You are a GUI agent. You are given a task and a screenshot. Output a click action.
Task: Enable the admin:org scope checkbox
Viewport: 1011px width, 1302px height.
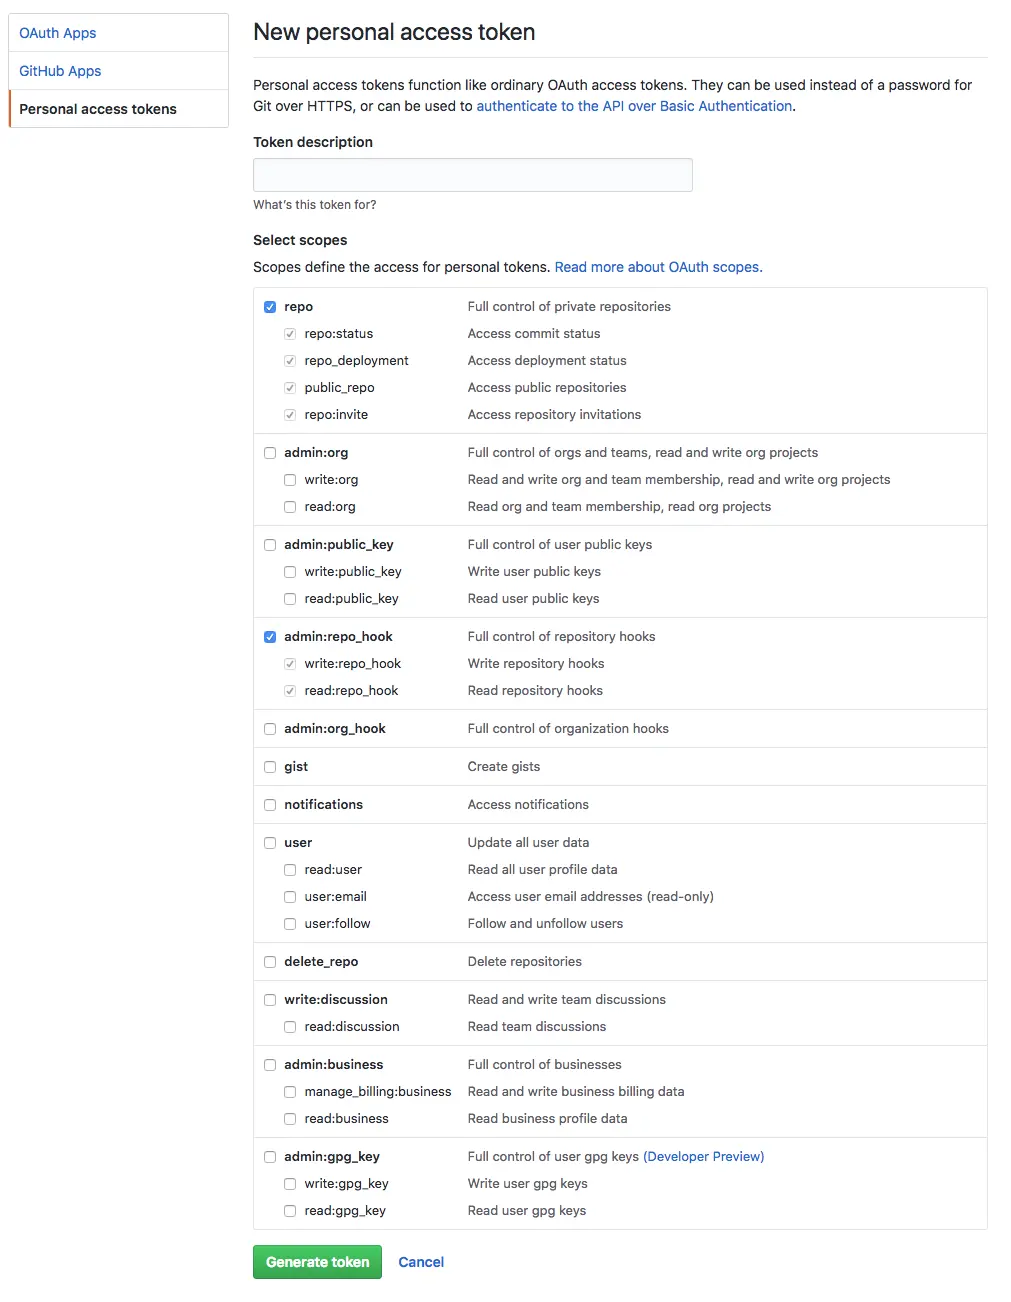pyautogui.click(x=270, y=453)
